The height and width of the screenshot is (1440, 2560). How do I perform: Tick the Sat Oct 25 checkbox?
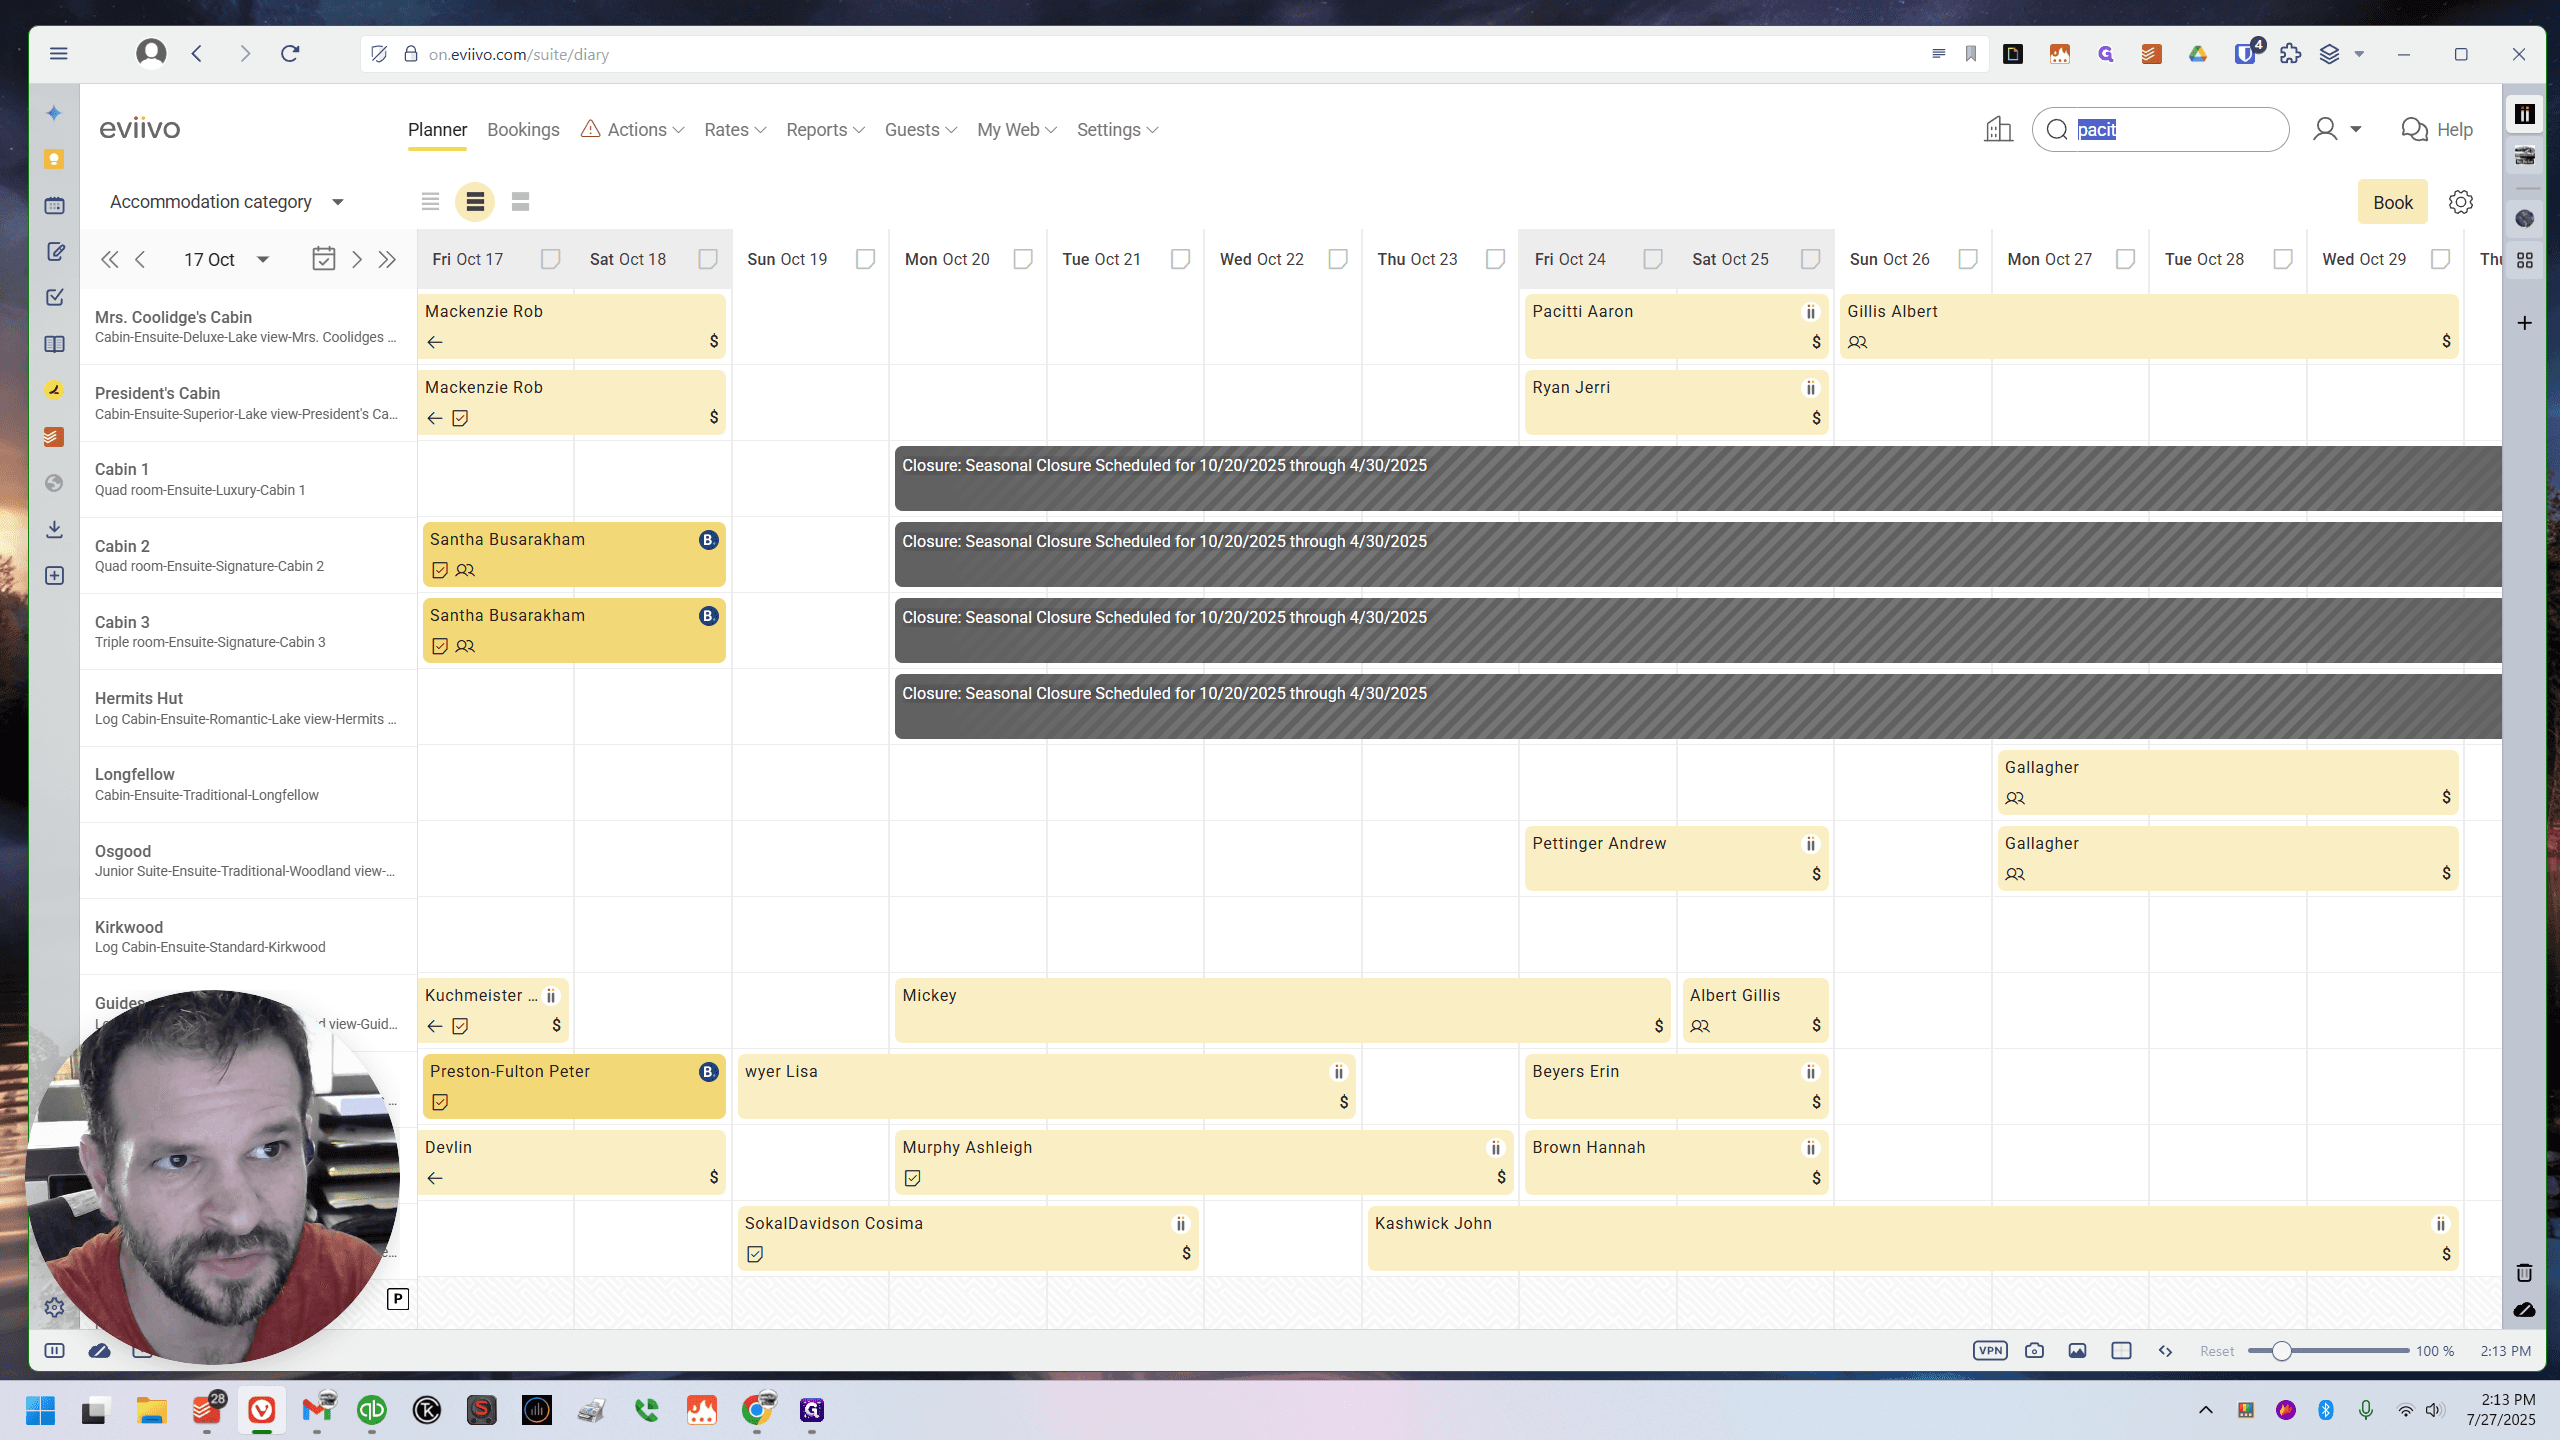tap(1810, 259)
